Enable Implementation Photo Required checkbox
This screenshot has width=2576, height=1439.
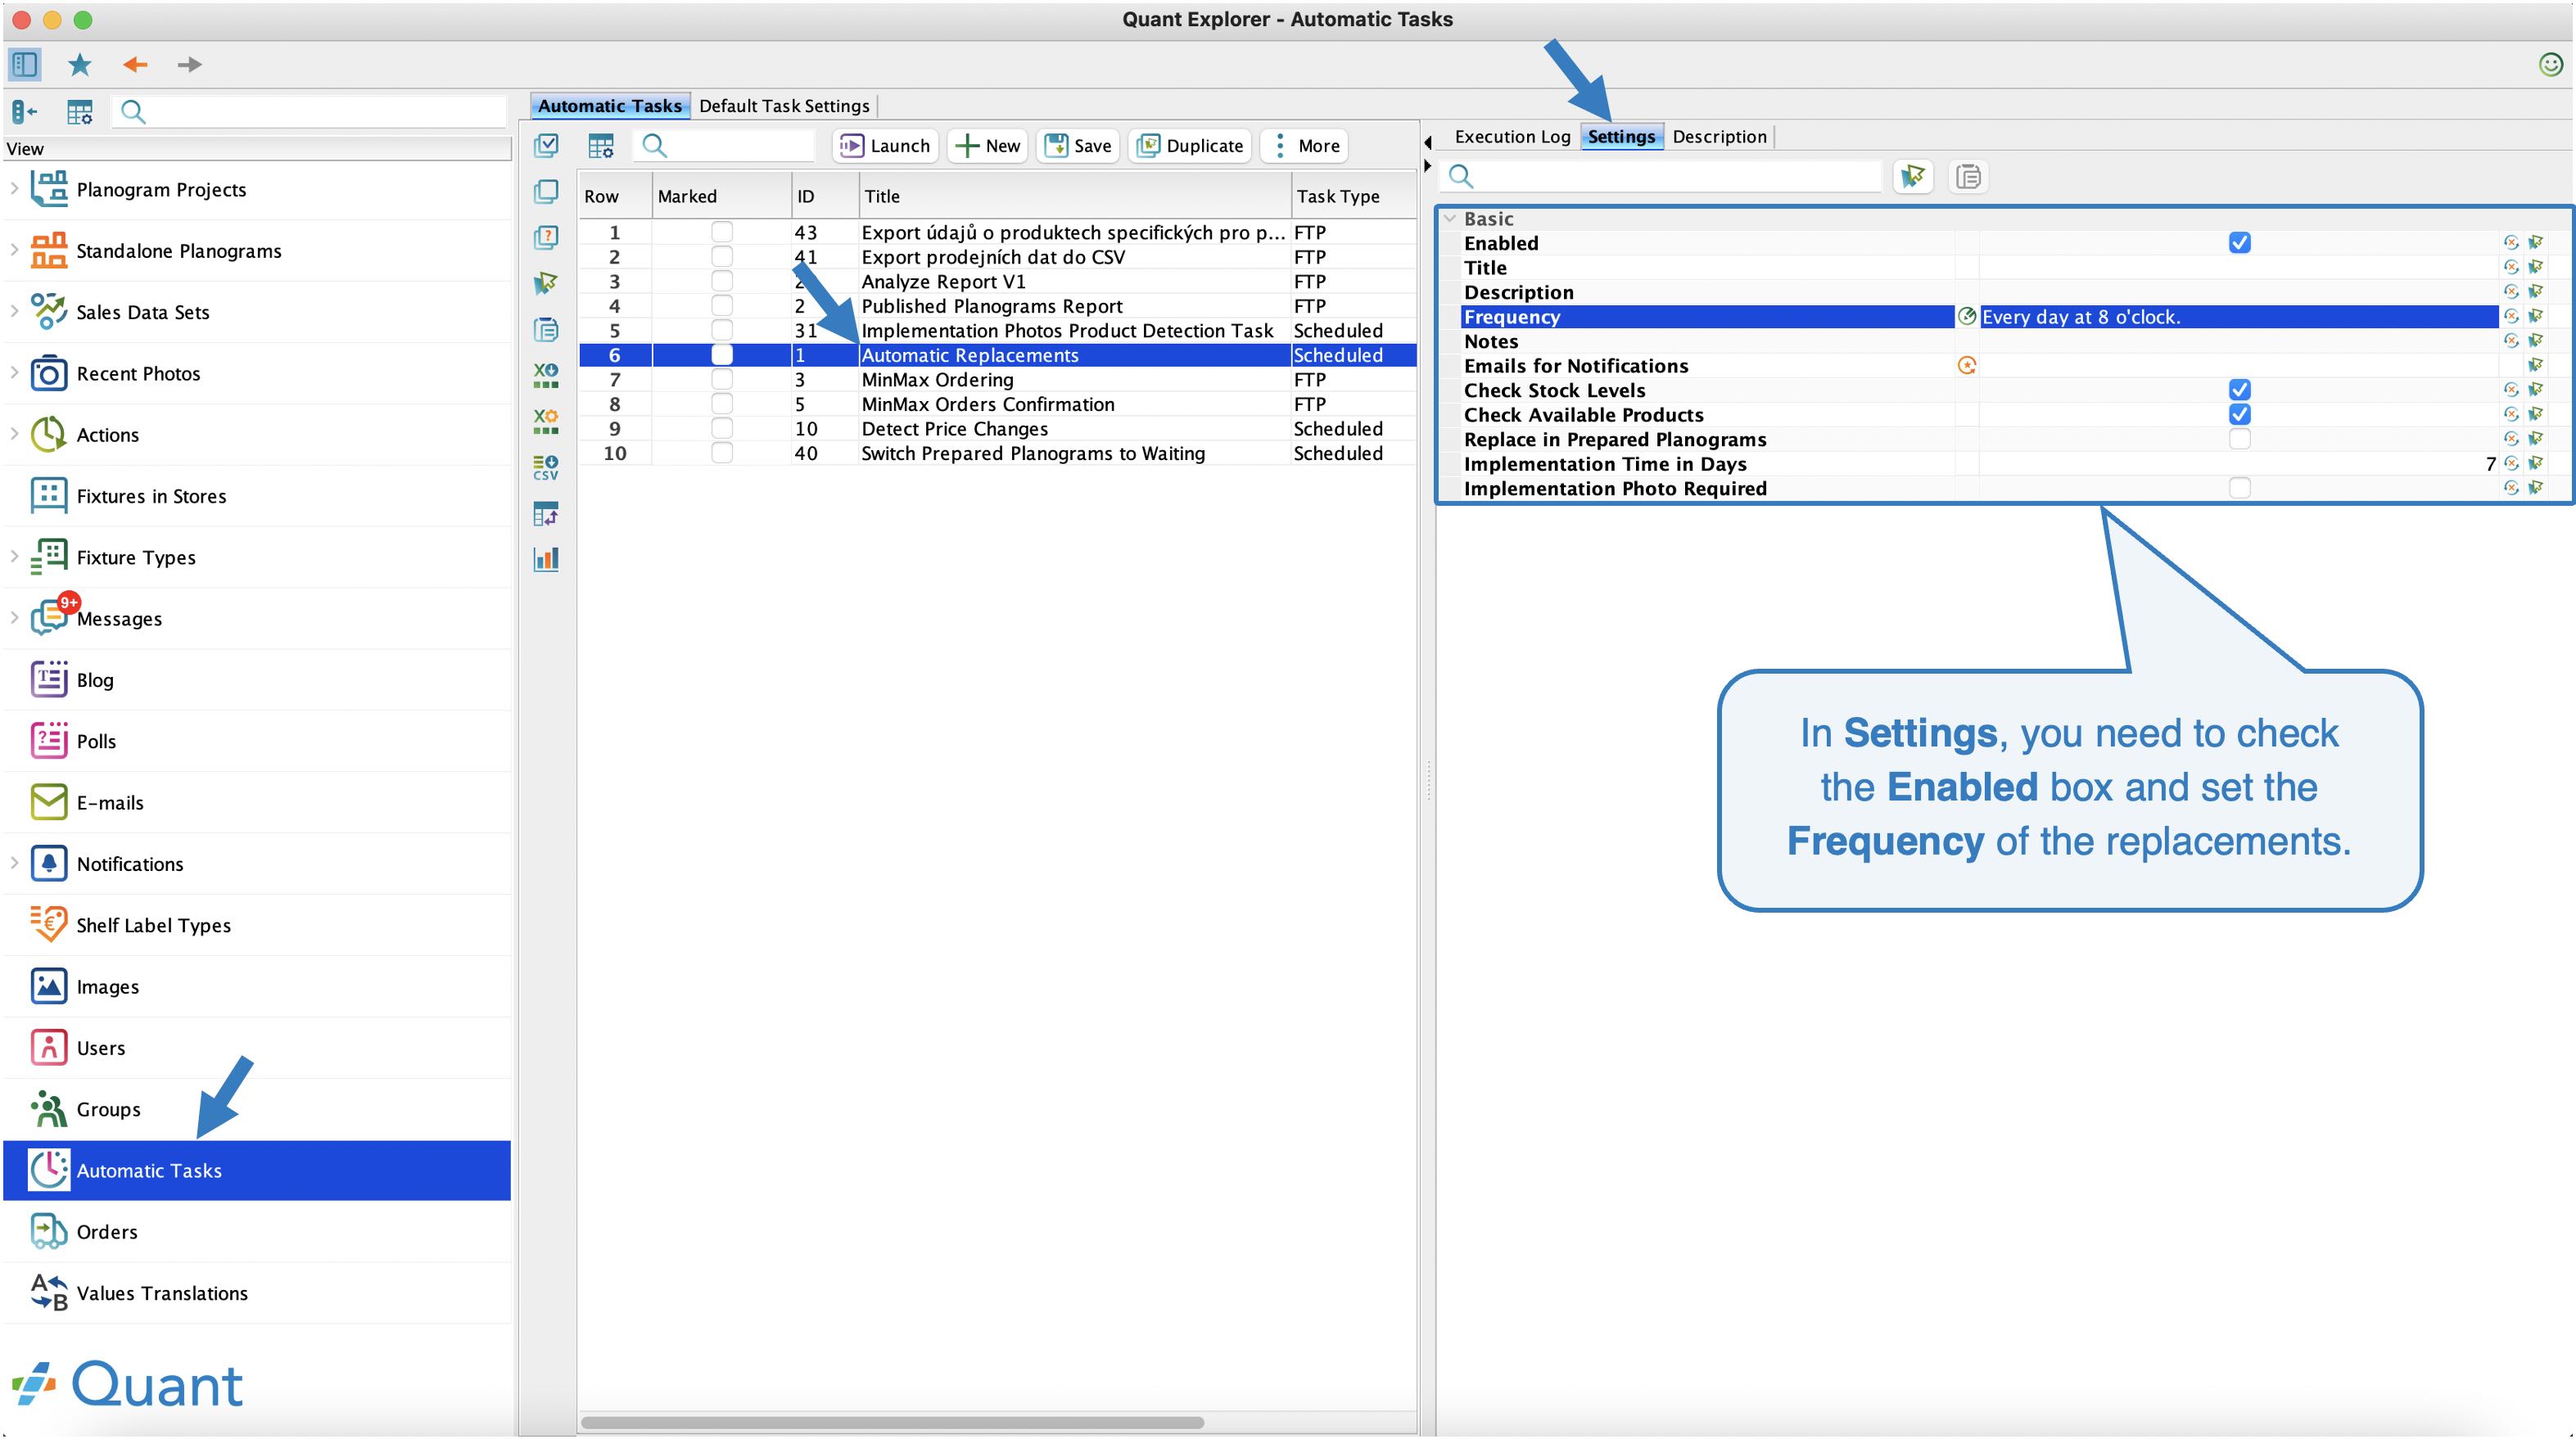pyautogui.click(x=2240, y=488)
